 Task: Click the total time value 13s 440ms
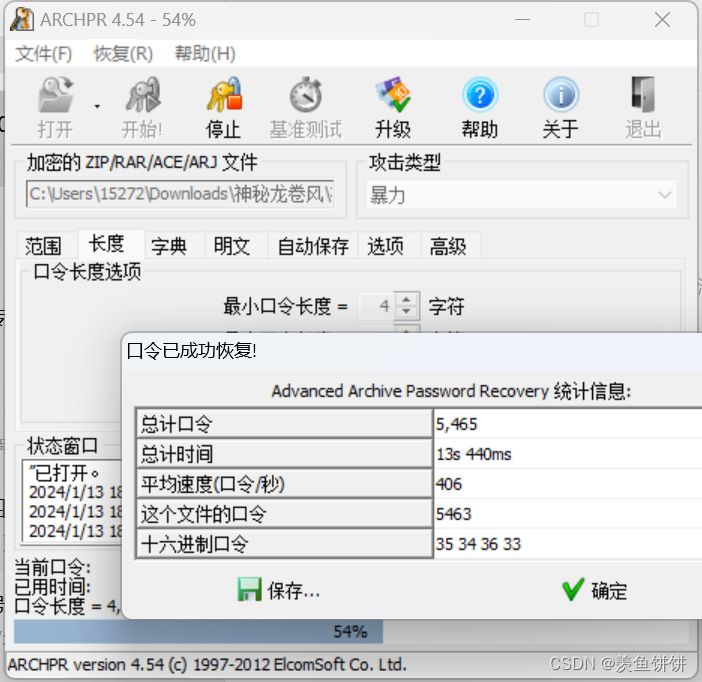tap(474, 454)
